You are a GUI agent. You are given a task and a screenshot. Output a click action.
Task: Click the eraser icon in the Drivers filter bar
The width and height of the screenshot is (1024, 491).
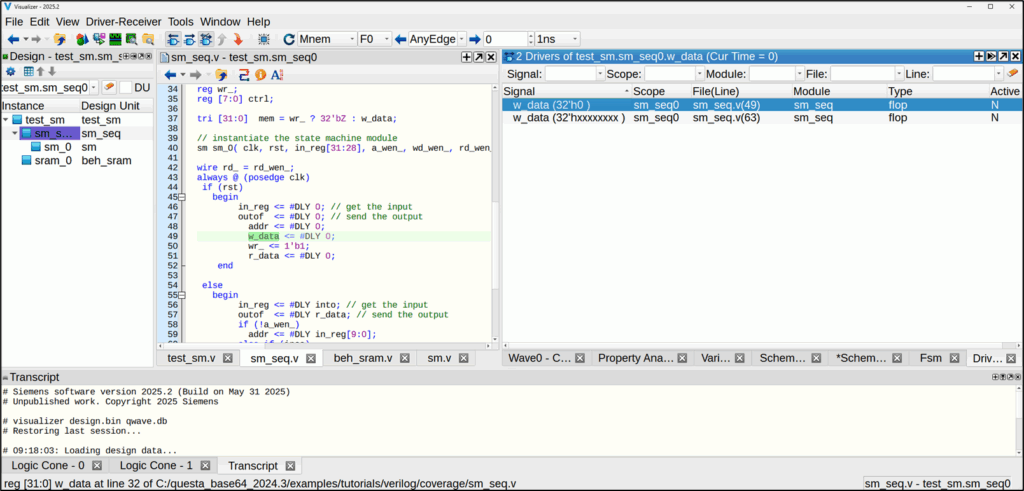click(x=1012, y=74)
